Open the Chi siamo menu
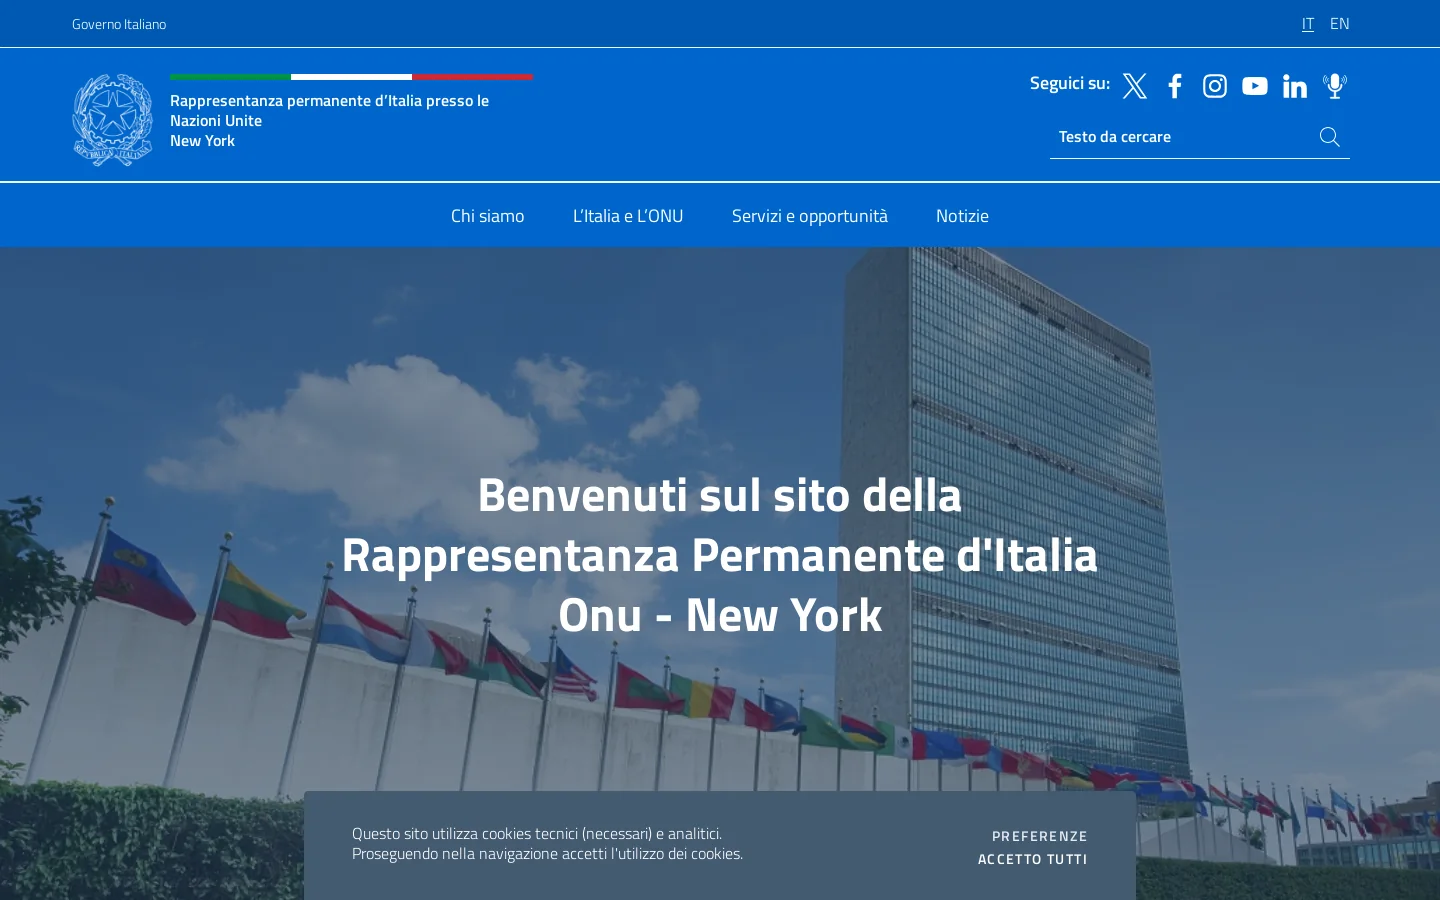 click(x=487, y=216)
